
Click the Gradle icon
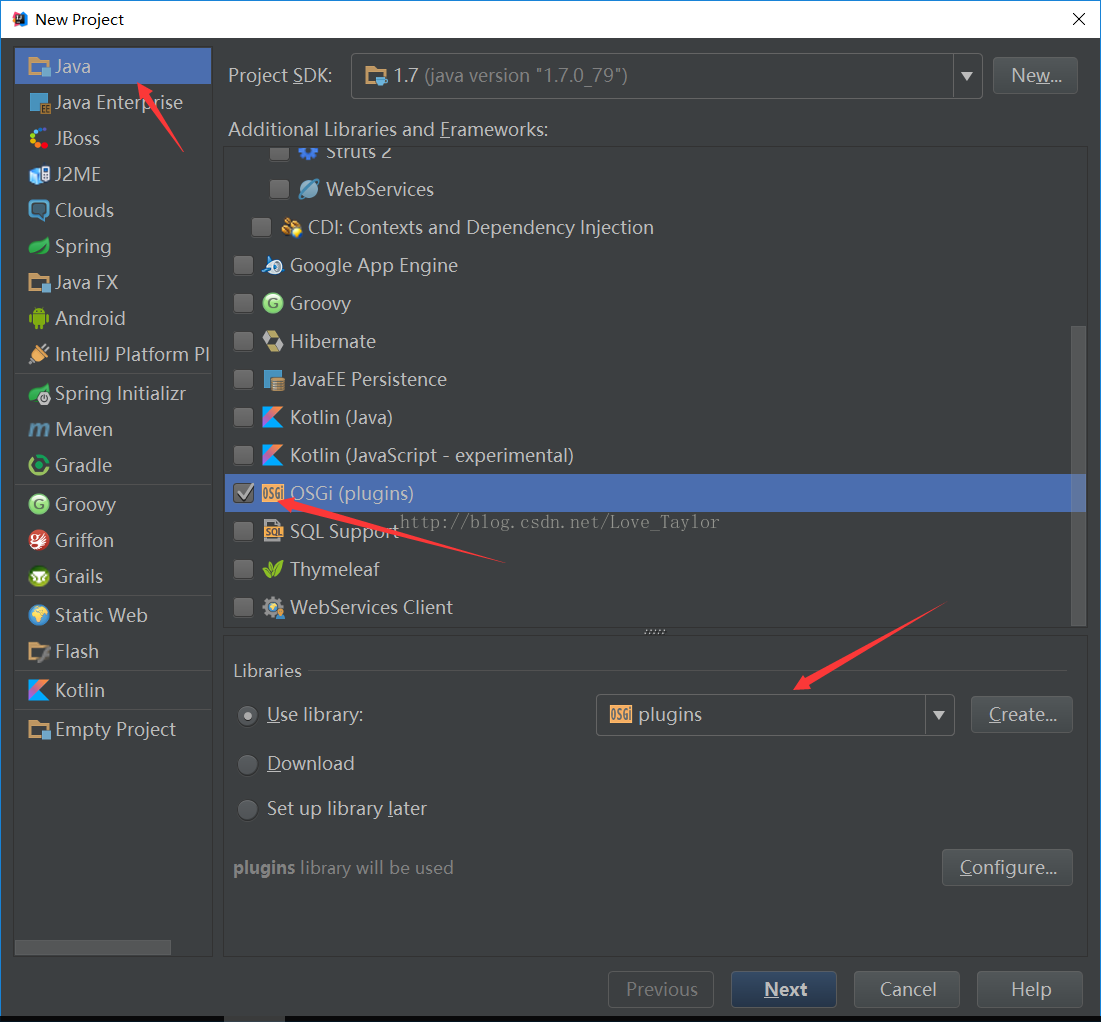click(x=39, y=465)
